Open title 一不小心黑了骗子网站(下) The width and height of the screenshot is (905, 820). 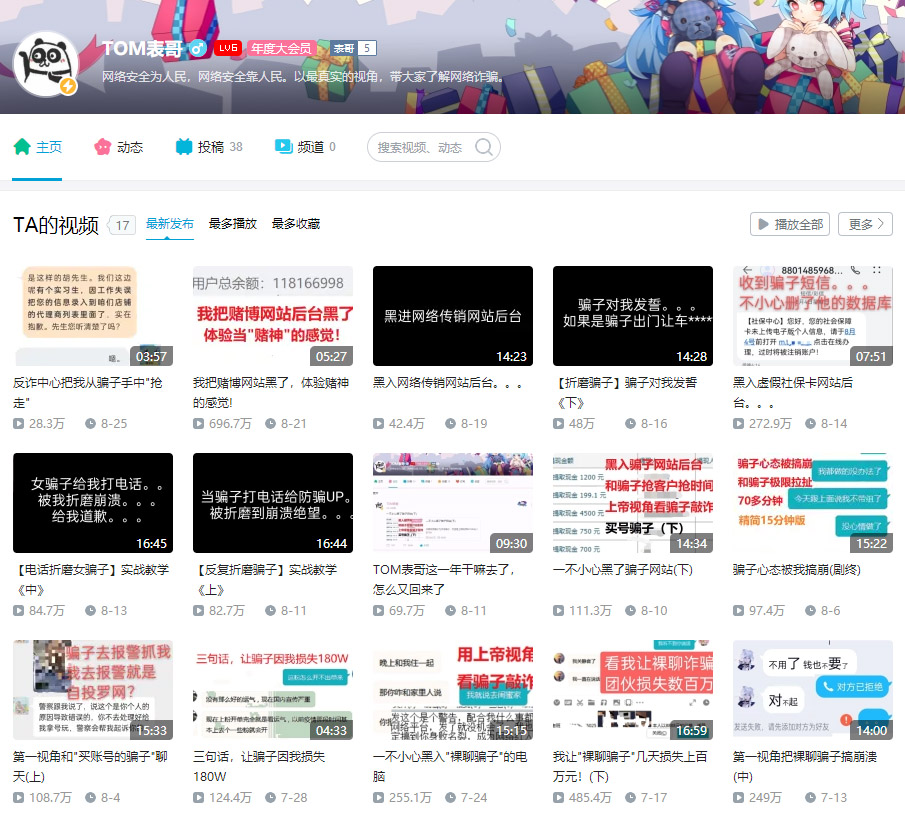(x=623, y=570)
